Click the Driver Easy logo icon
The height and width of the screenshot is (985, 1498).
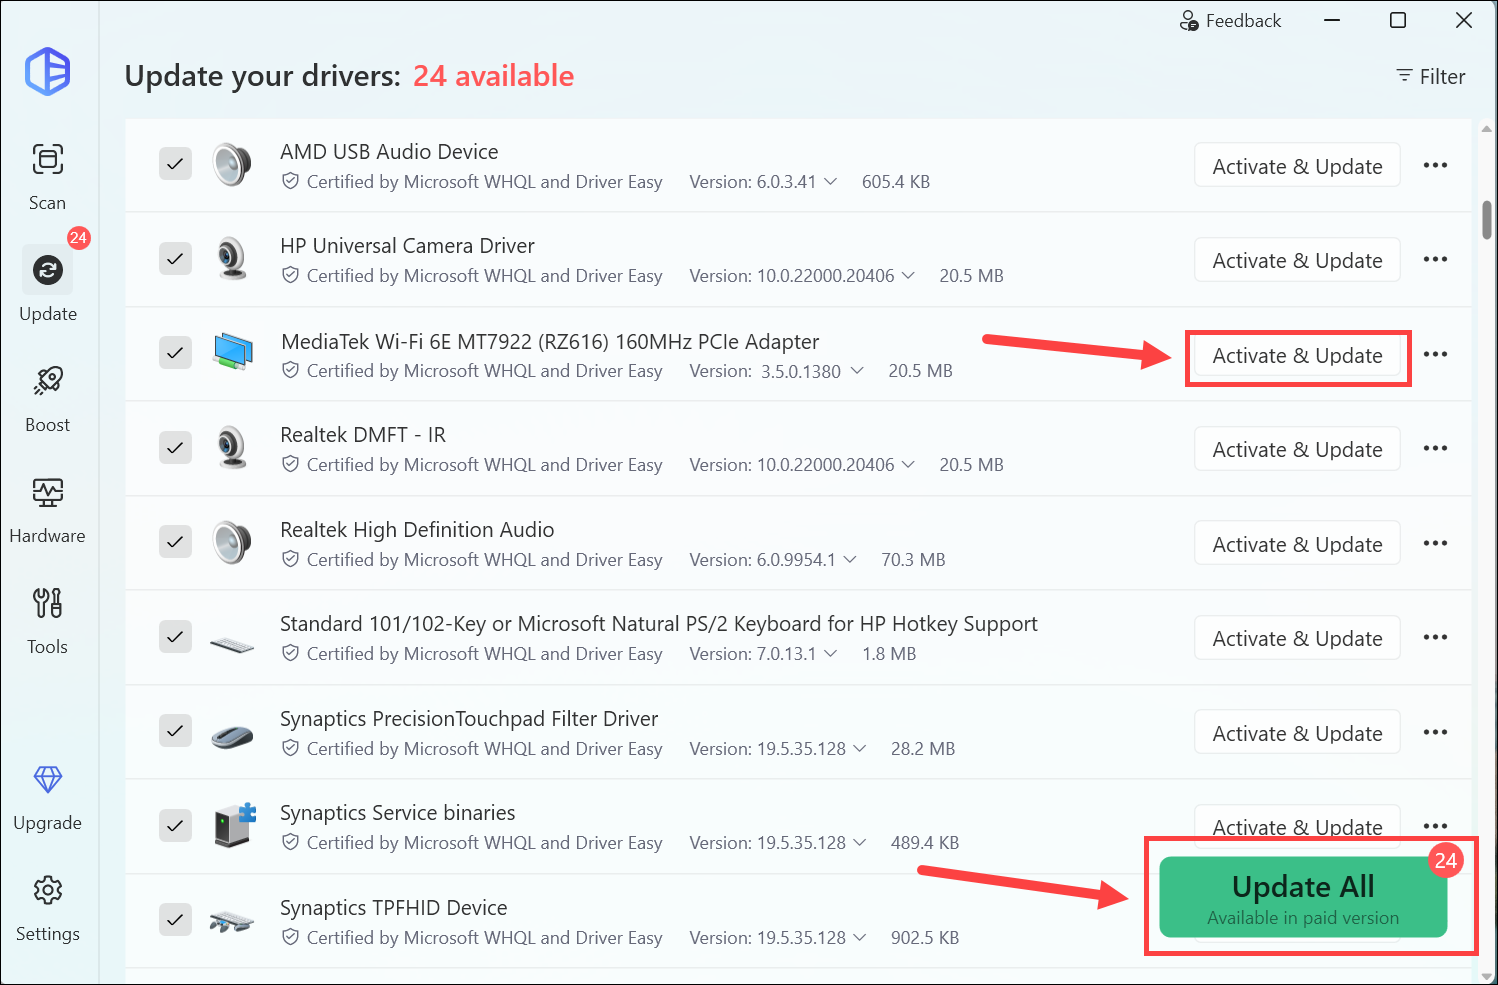(48, 72)
